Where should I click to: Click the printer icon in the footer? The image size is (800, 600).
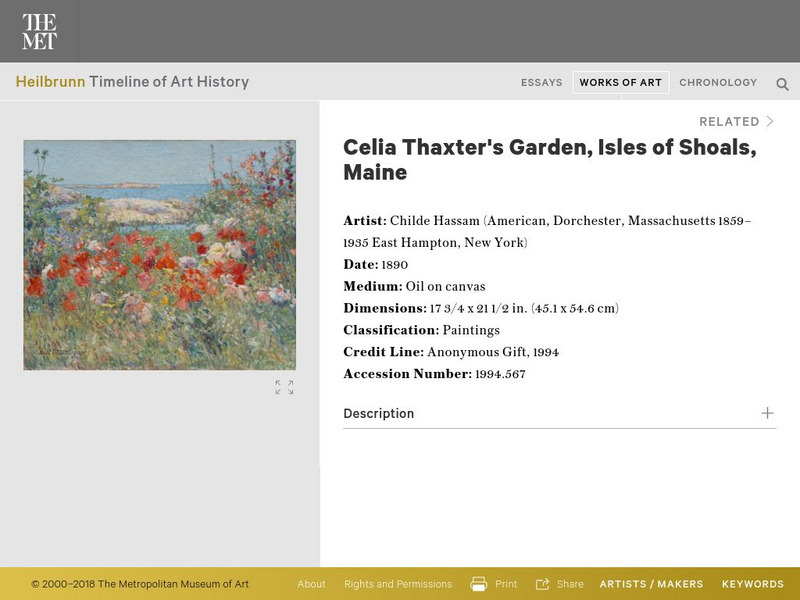479,584
